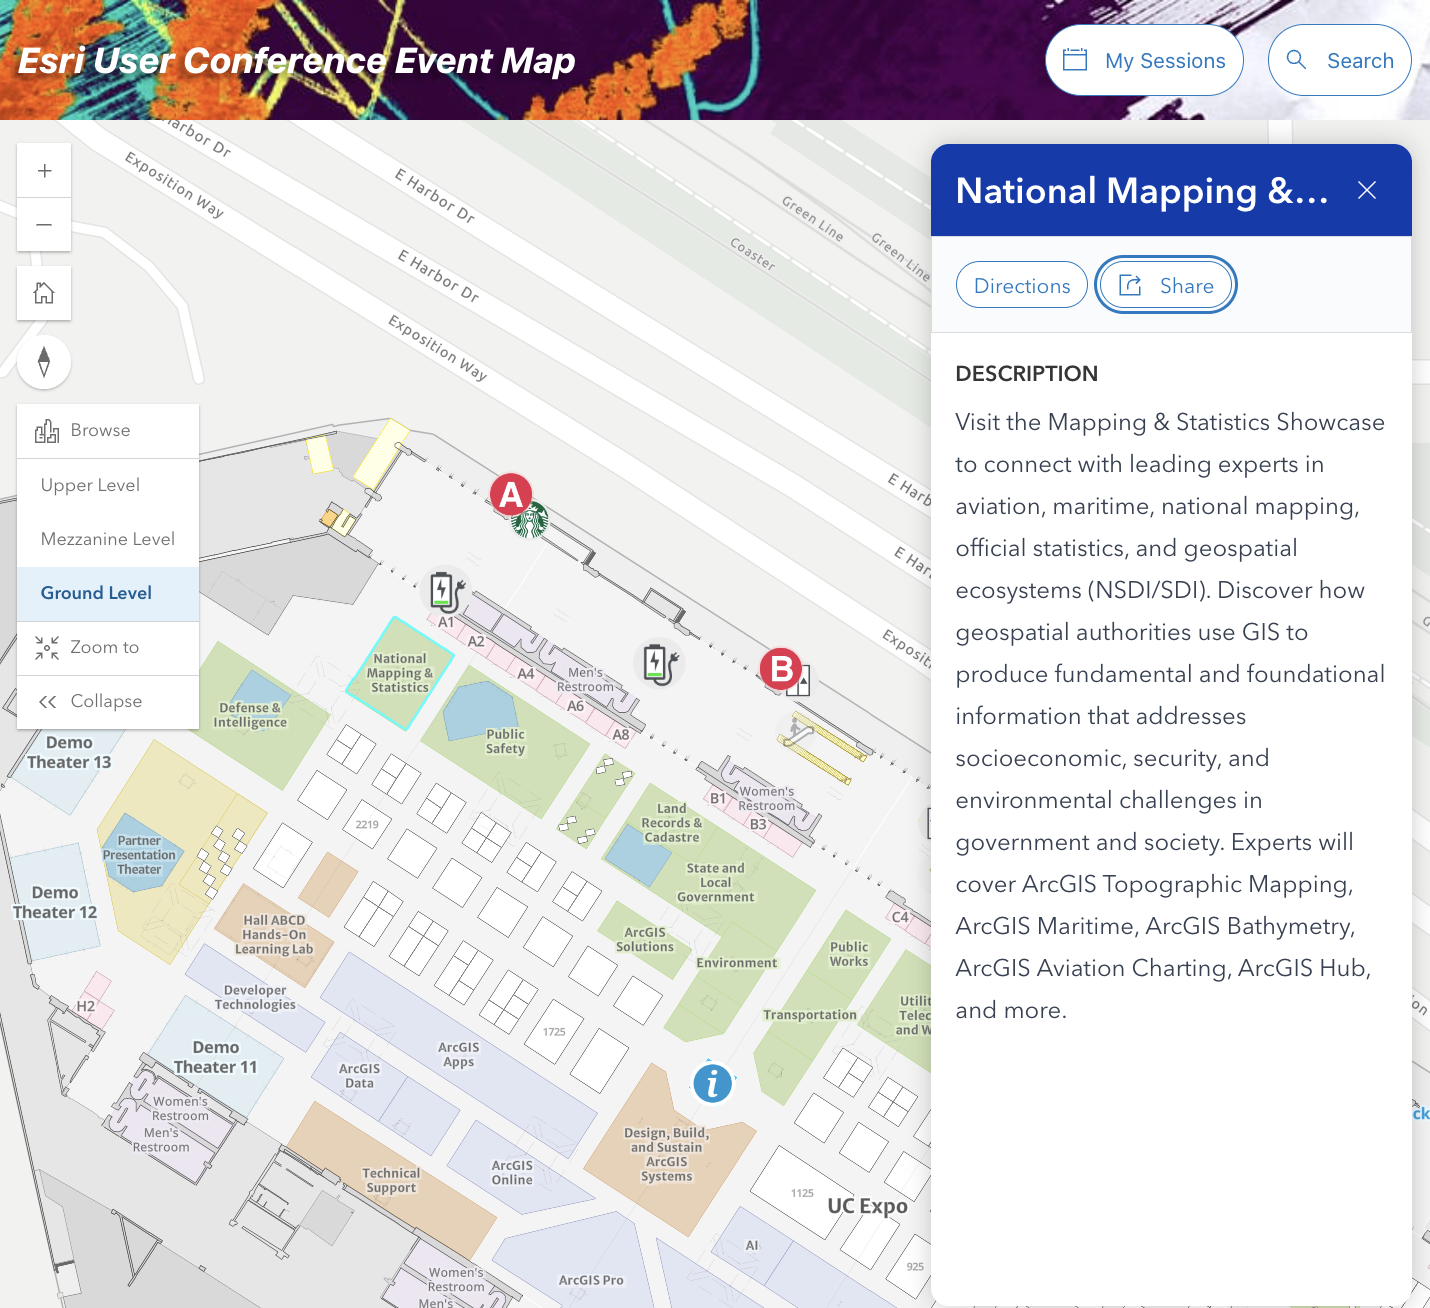Get Directions to National Mapping booth
The image size is (1430, 1308).
(x=1022, y=285)
